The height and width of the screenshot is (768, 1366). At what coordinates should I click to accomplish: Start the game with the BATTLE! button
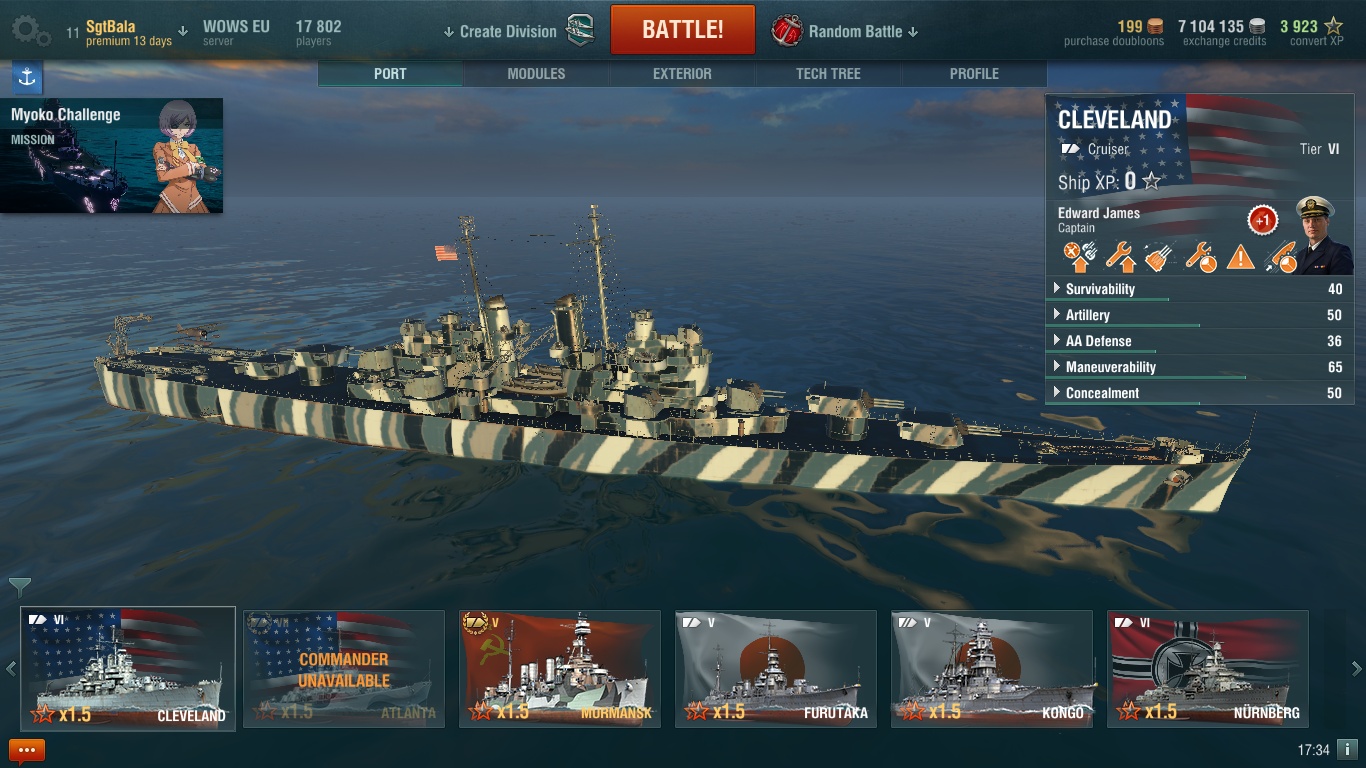(x=683, y=29)
